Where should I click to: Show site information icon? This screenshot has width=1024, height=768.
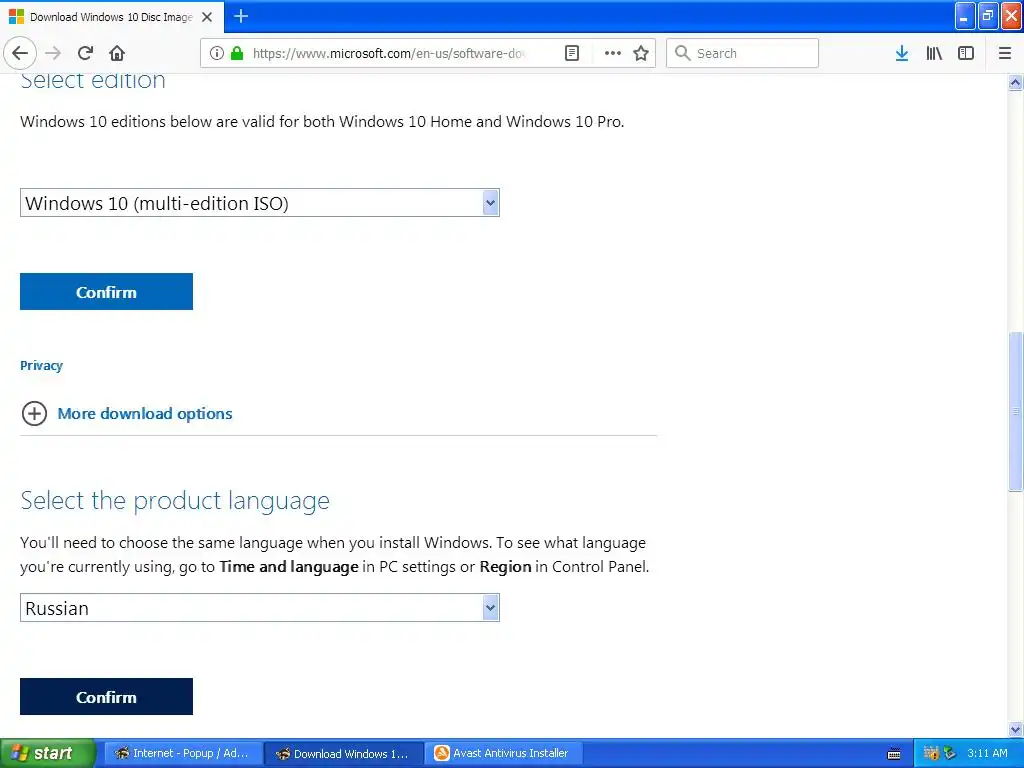point(216,53)
